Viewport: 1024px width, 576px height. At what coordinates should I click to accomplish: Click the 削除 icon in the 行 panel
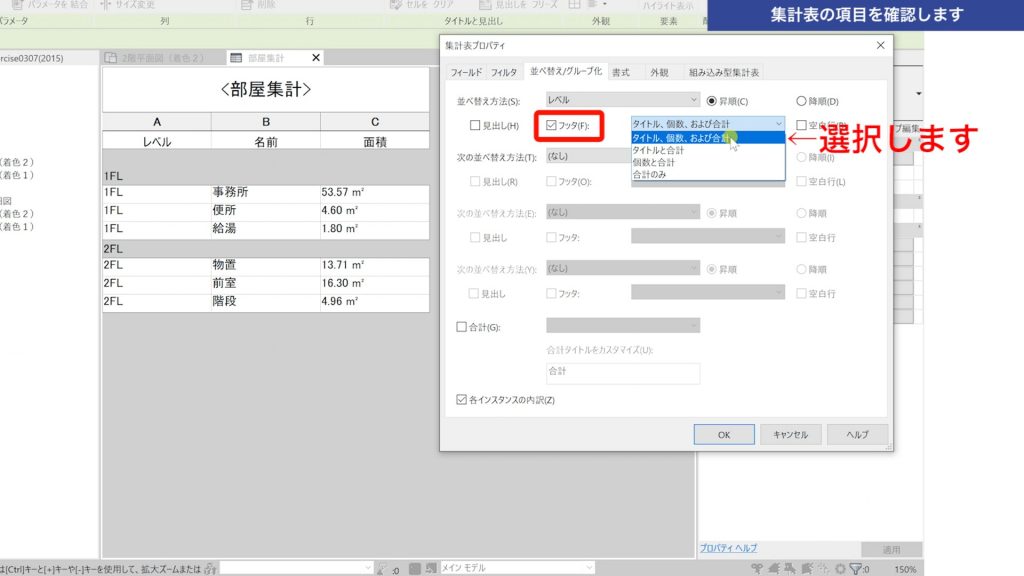pos(245,5)
